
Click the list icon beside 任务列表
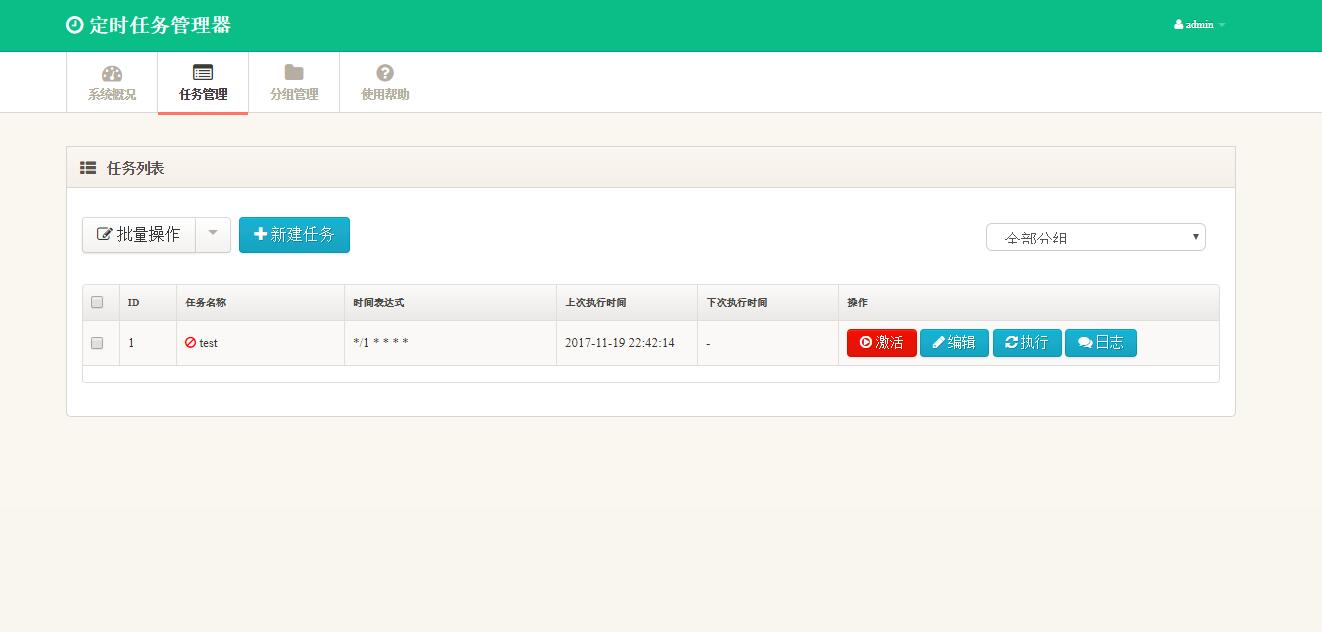point(88,168)
